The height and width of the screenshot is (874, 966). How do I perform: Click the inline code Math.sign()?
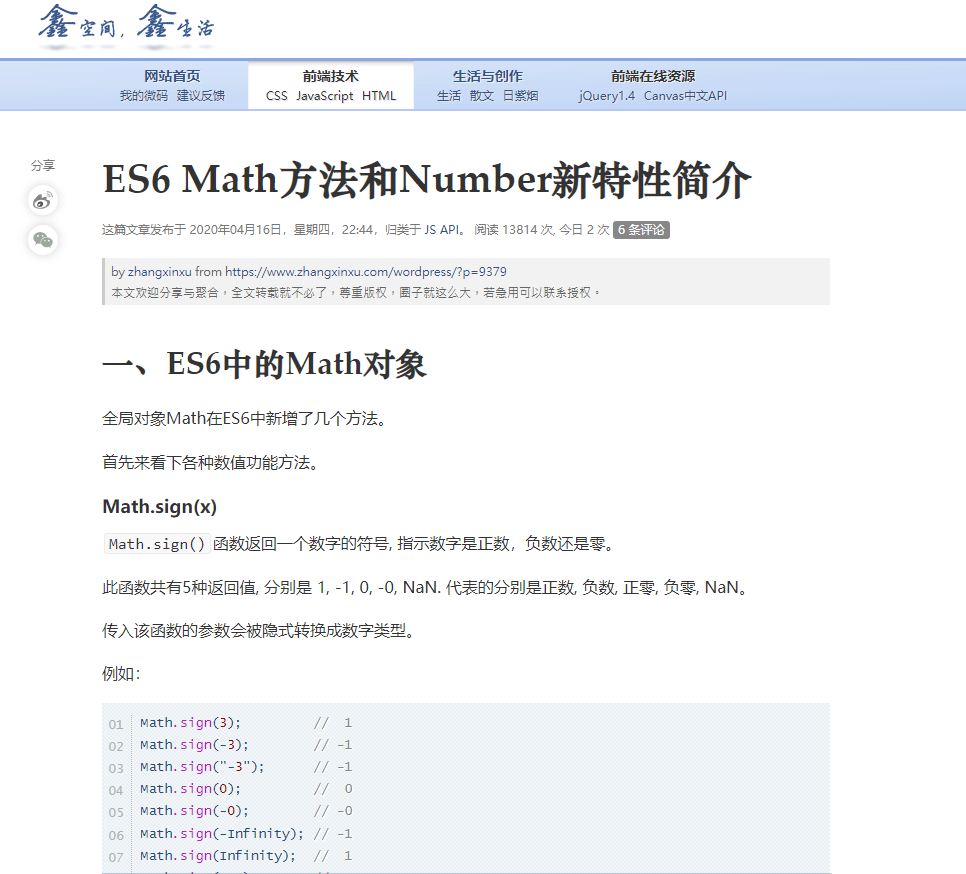tap(157, 544)
